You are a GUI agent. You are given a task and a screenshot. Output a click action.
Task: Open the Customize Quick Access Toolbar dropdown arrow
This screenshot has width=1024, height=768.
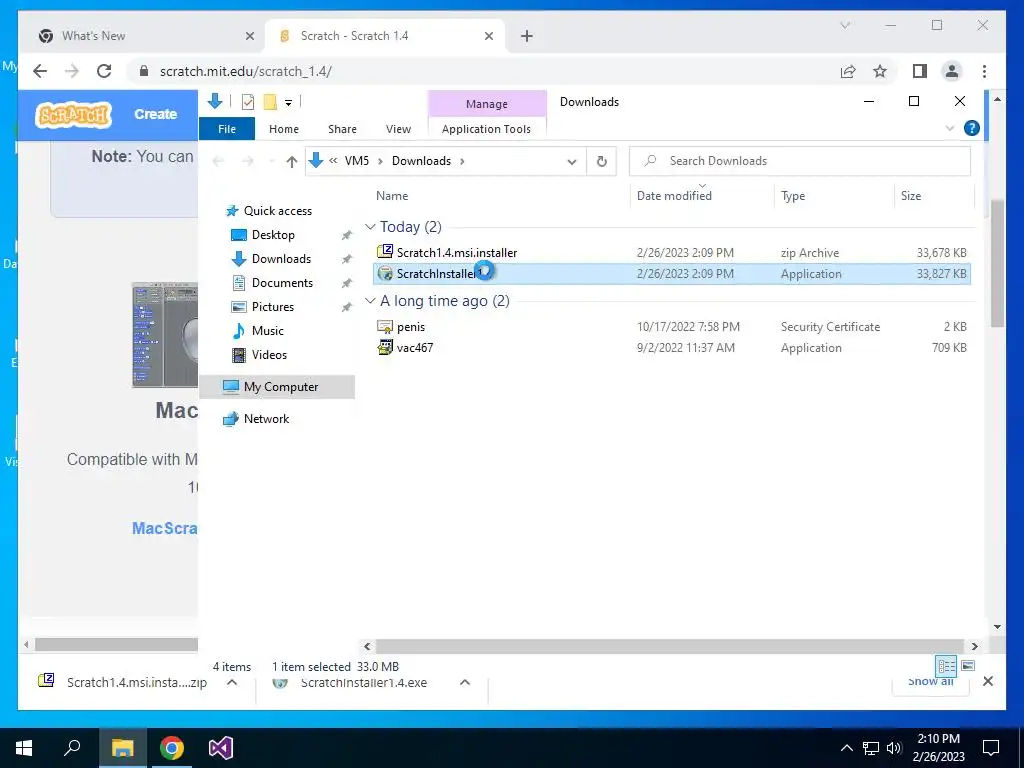pos(288,103)
